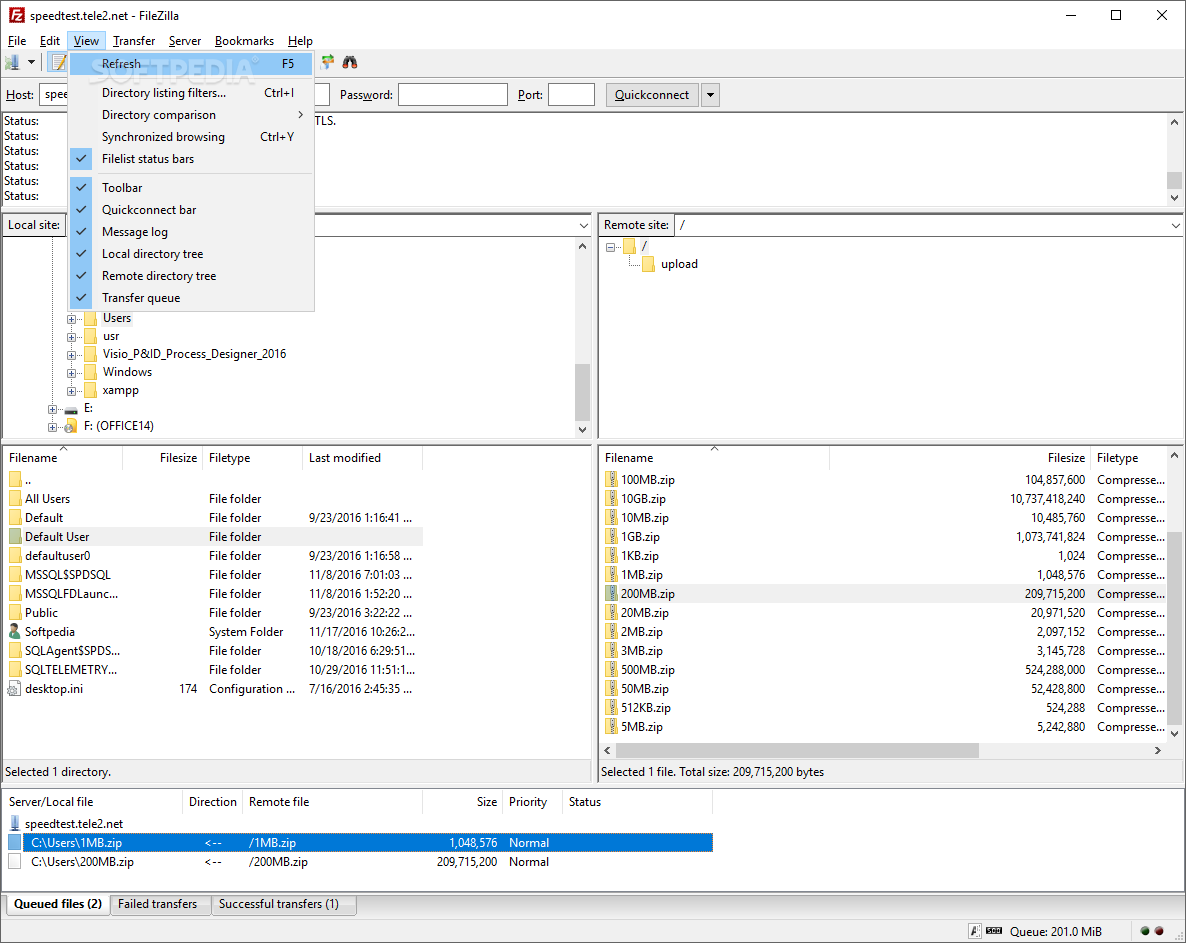Click the green activity indicator light
Viewport: 1186px width, 943px height.
click(1145, 931)
